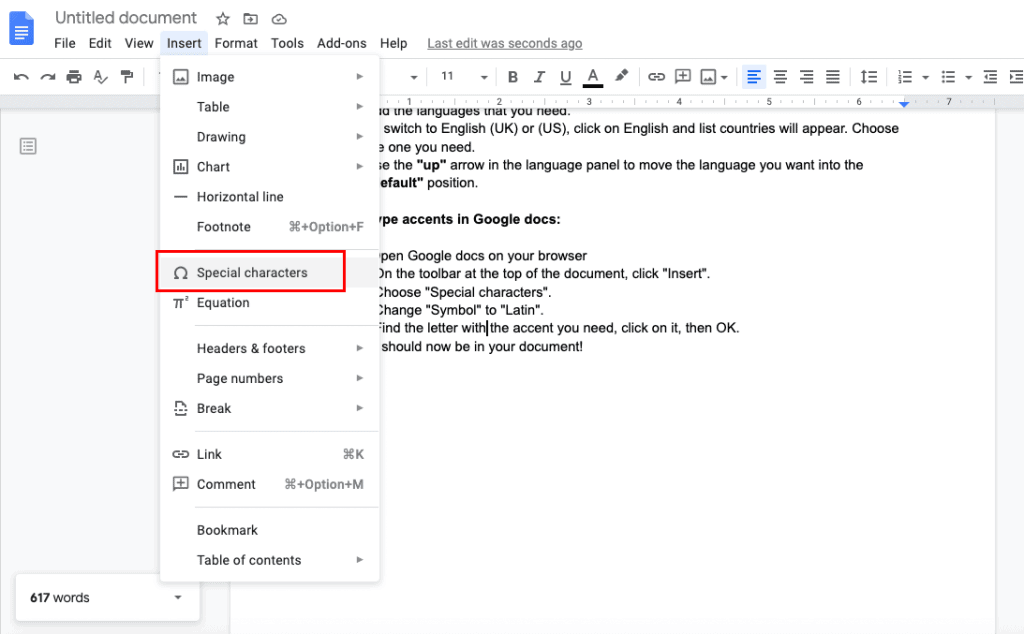
Task: Insert an Equation
Action: (x=270, y=303)
